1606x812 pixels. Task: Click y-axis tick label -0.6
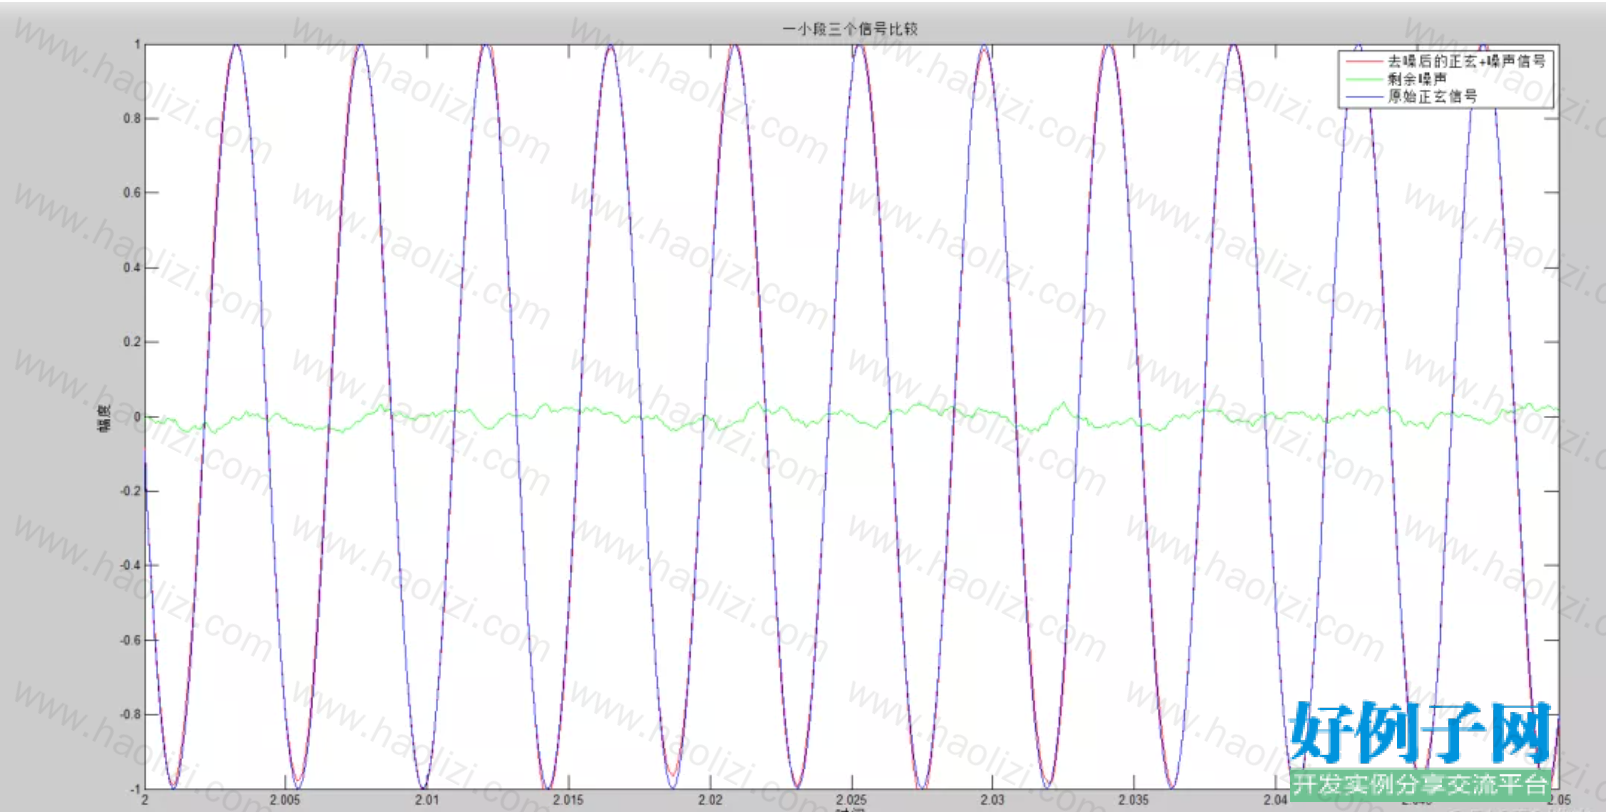pos(129,640)
